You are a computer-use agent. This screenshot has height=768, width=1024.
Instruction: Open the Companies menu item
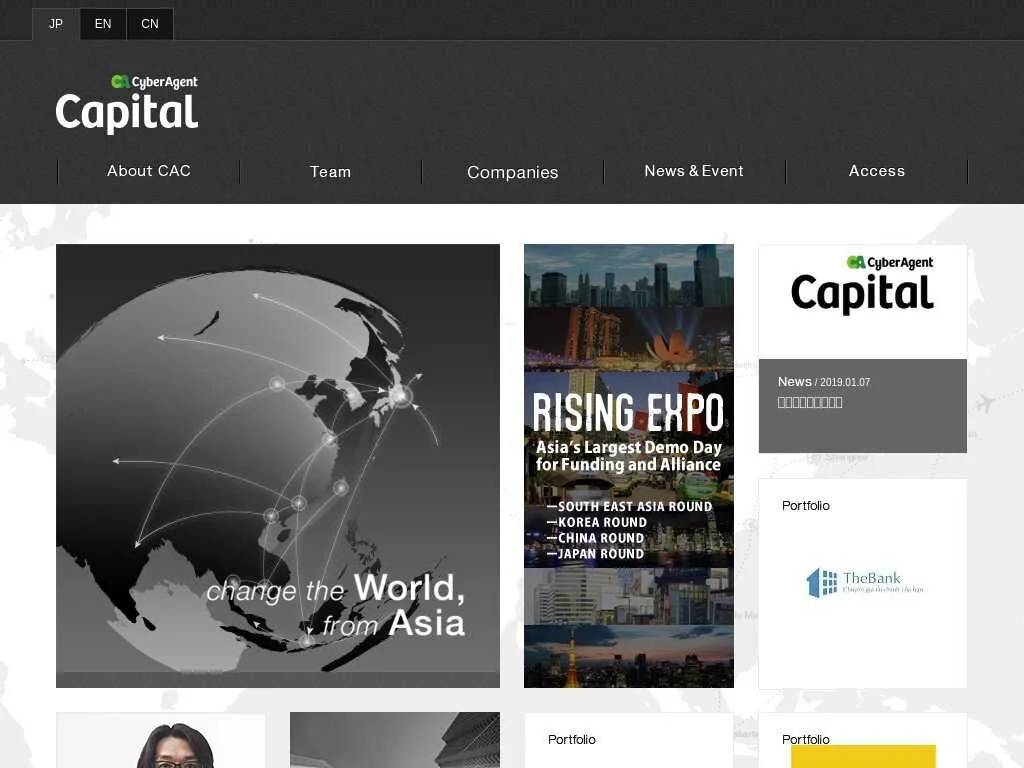513,172
